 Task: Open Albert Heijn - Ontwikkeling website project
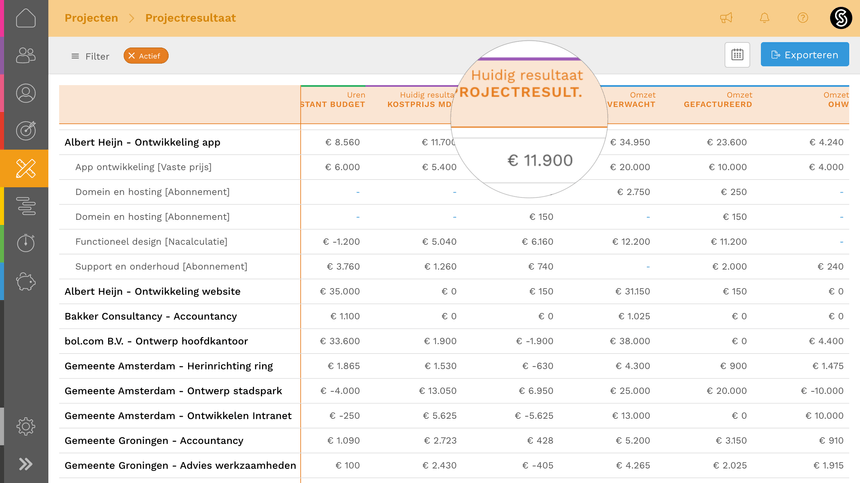[152, 291]
